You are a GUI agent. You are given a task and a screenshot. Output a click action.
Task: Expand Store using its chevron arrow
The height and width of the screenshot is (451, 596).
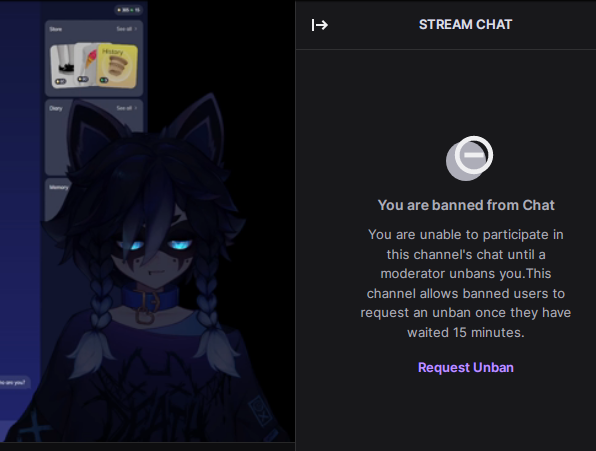[x=136, y=29]
